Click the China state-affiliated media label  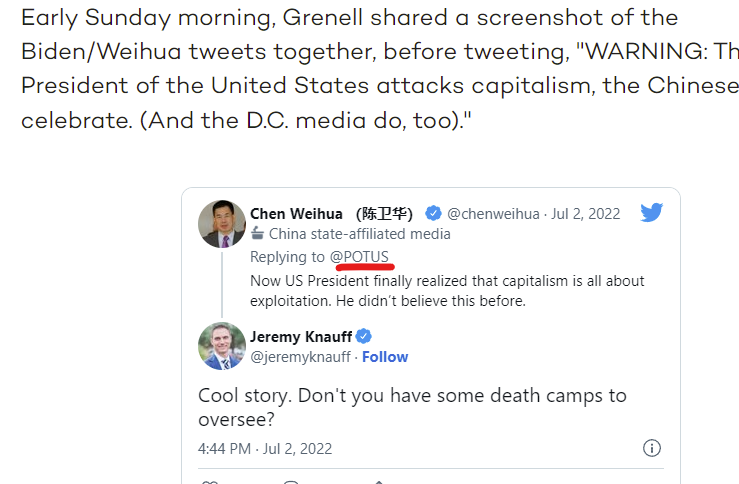click(360, 234)
